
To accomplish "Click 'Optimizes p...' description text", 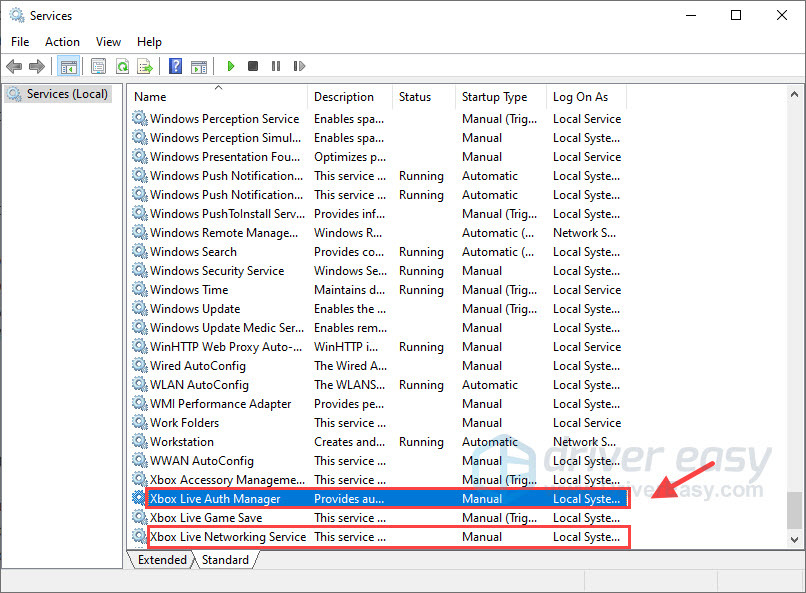I will 350,157.
